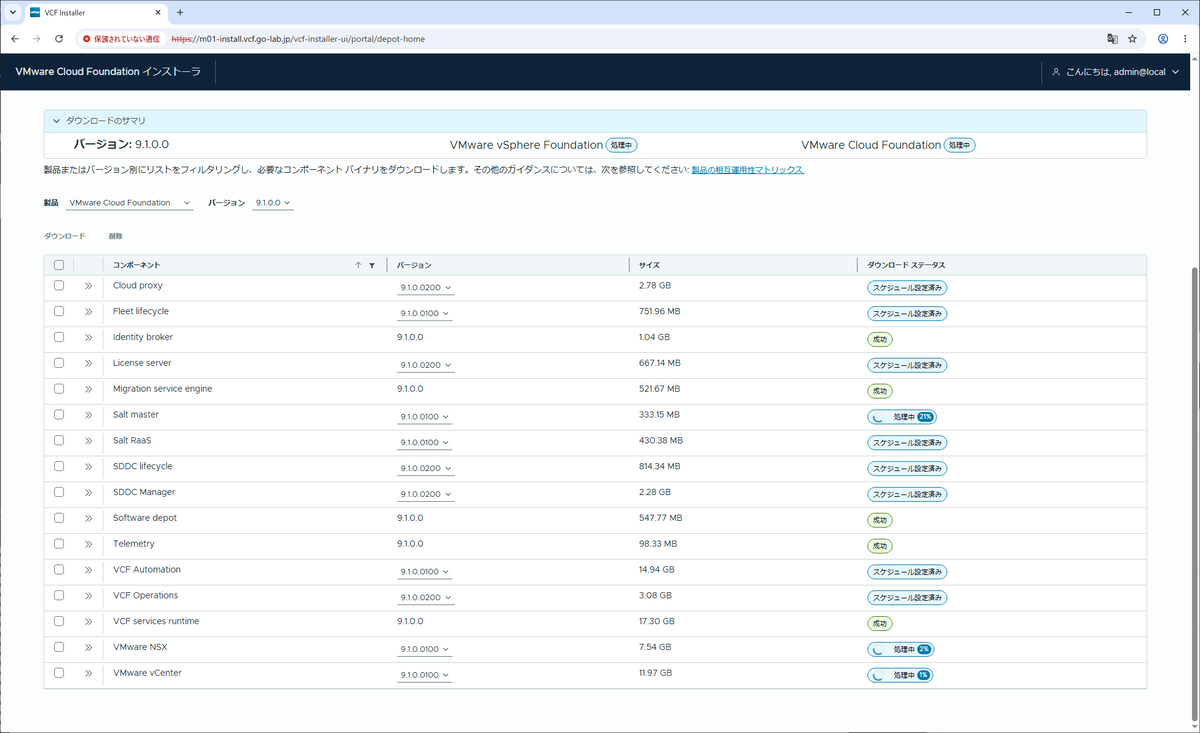Expand details for VMware NSX row
Viewport: 1200px width, 733px height.
coord(88,648)
